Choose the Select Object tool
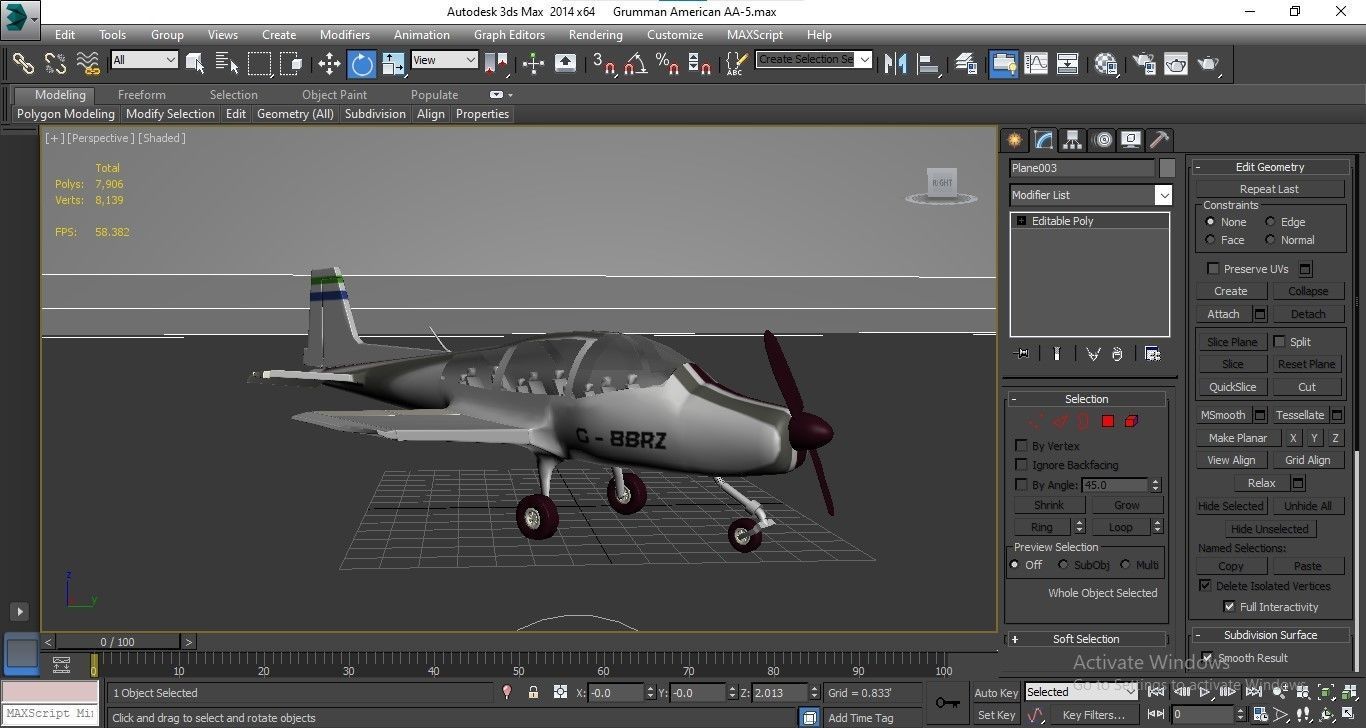Image resolution: width=1366 pixels, height=728 pixels. tap(195, 63)
